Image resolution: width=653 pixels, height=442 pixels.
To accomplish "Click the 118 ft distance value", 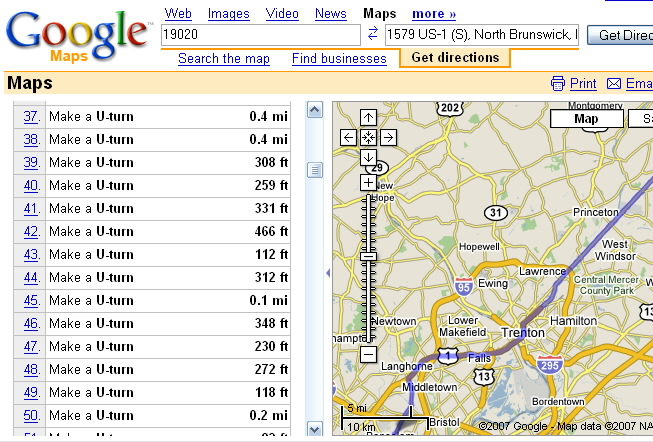I will [x=272, y=392].
